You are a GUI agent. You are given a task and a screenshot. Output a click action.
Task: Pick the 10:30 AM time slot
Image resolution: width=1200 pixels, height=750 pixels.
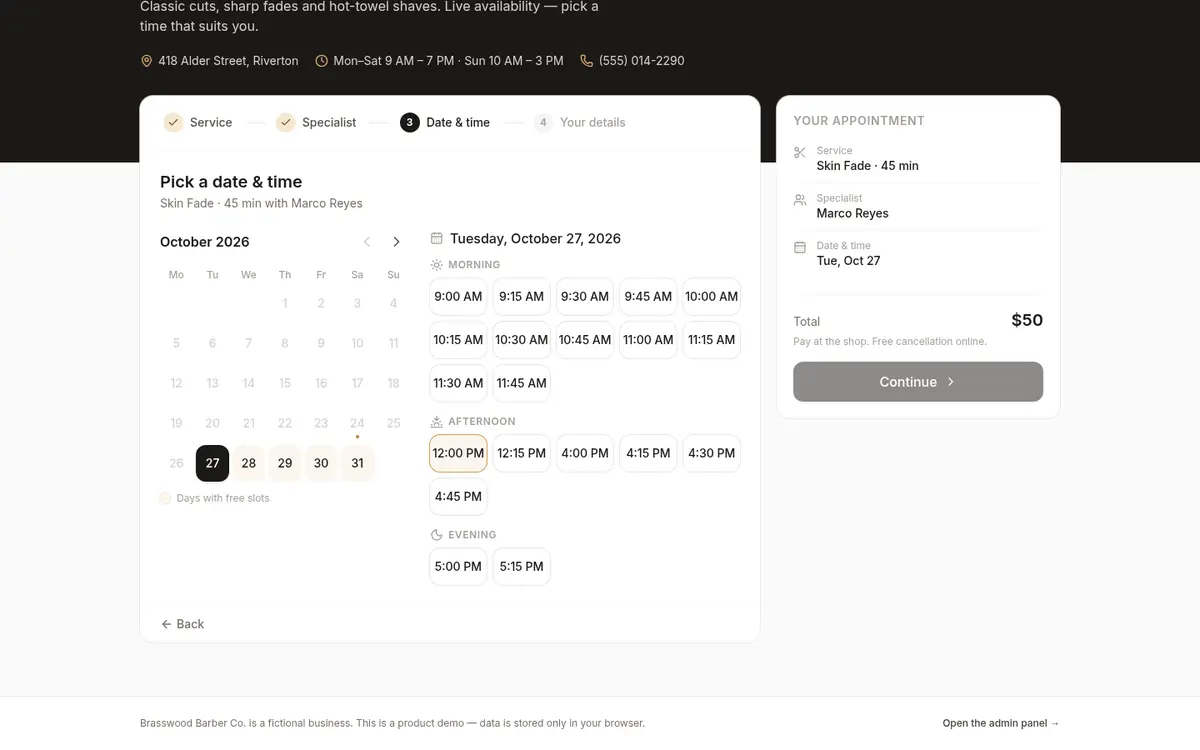click(521, 340)
